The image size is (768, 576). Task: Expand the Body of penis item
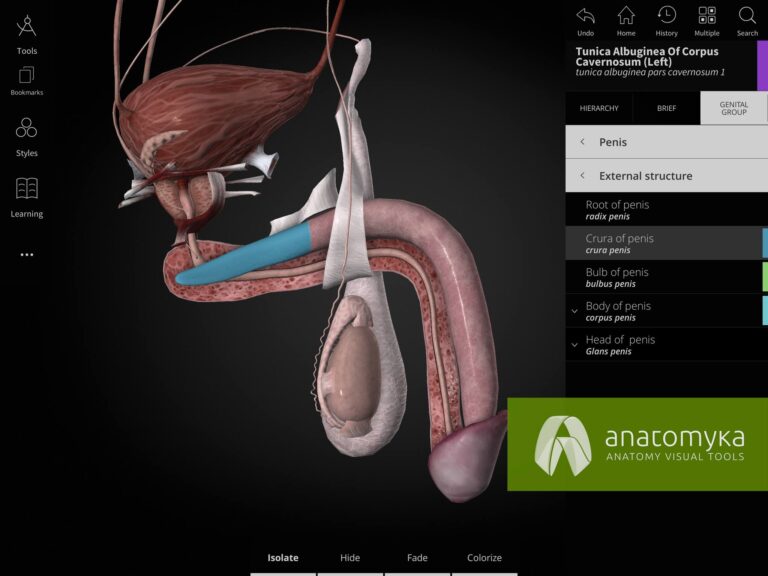tap(574, 311)
